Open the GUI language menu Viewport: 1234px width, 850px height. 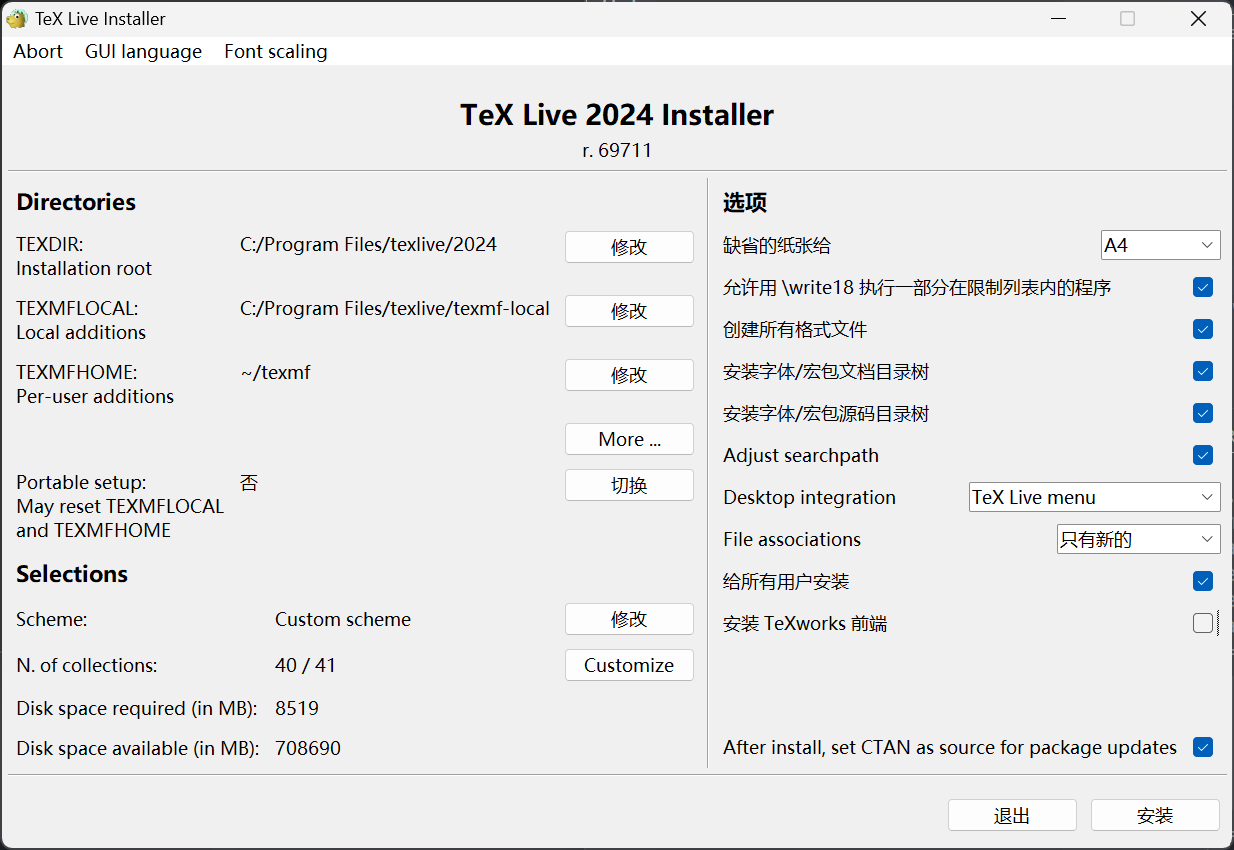(143, 51)
